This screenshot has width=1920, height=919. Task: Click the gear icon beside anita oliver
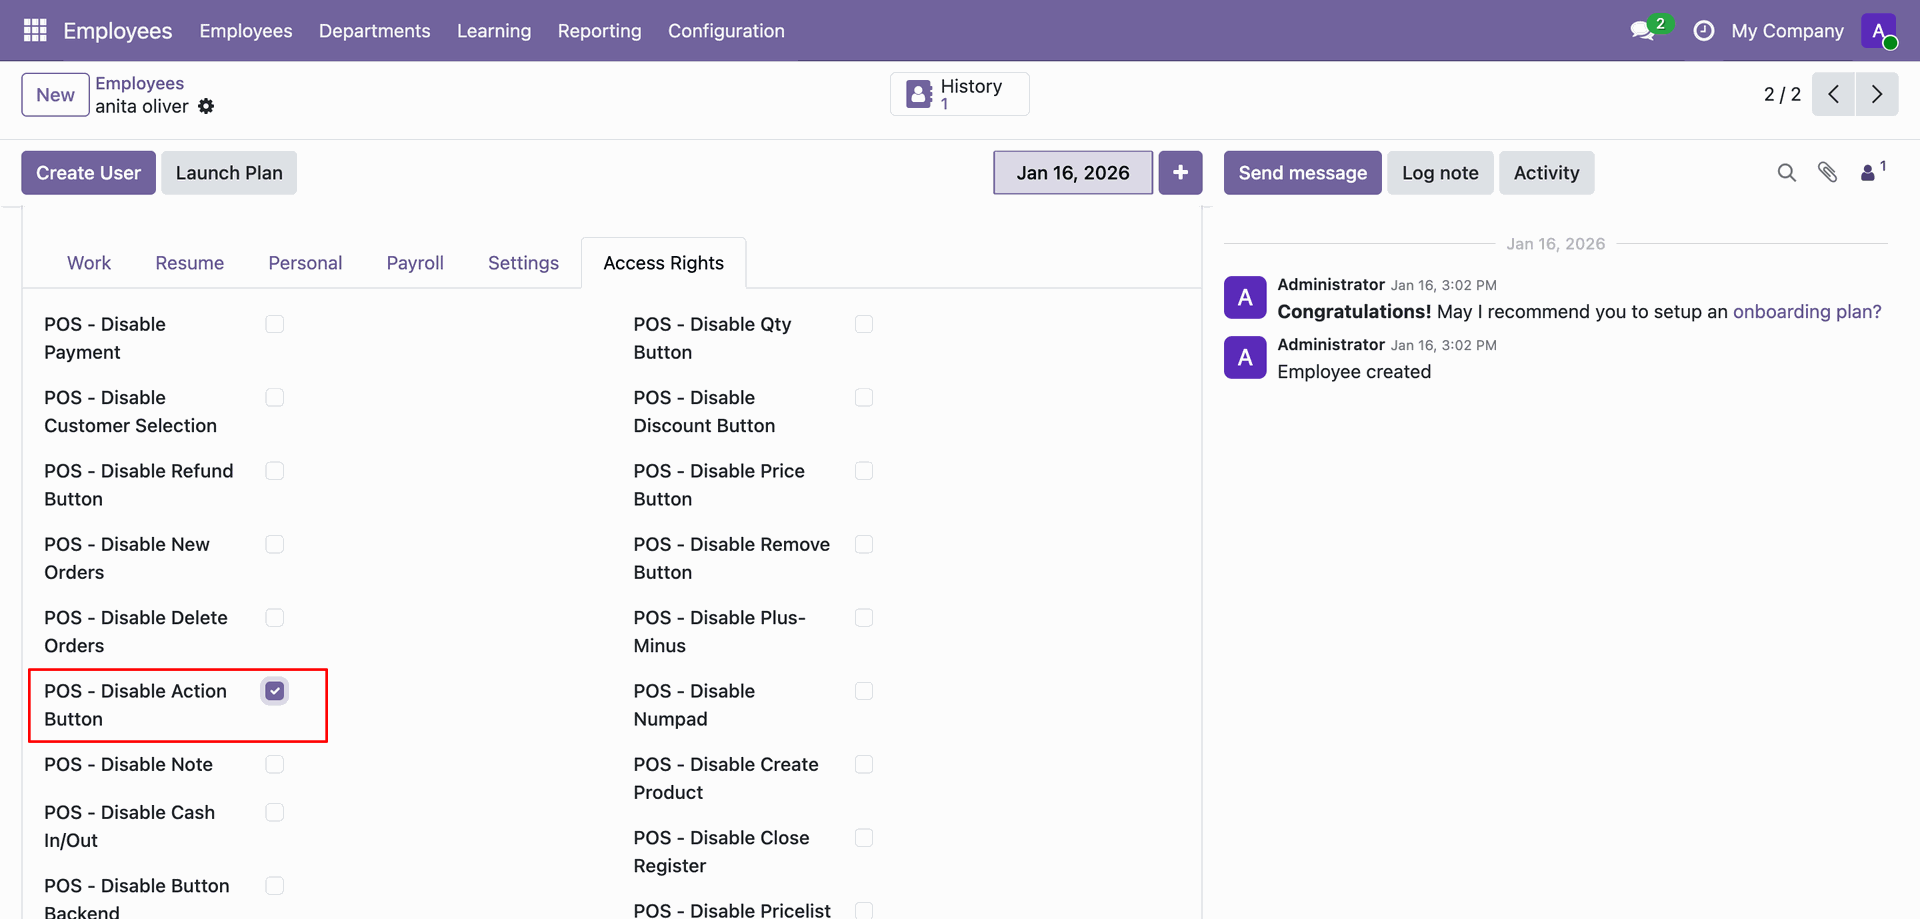click(x=206, y=106)
